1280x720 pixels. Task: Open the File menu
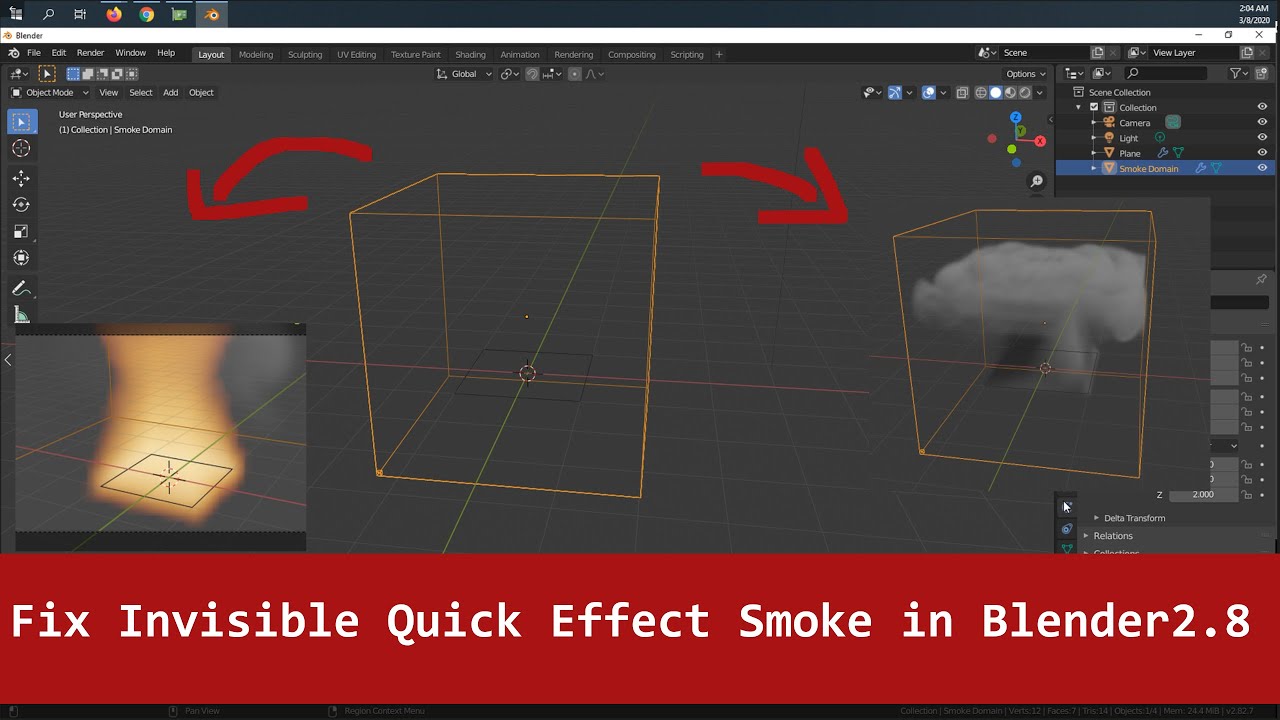coord(34,53)
